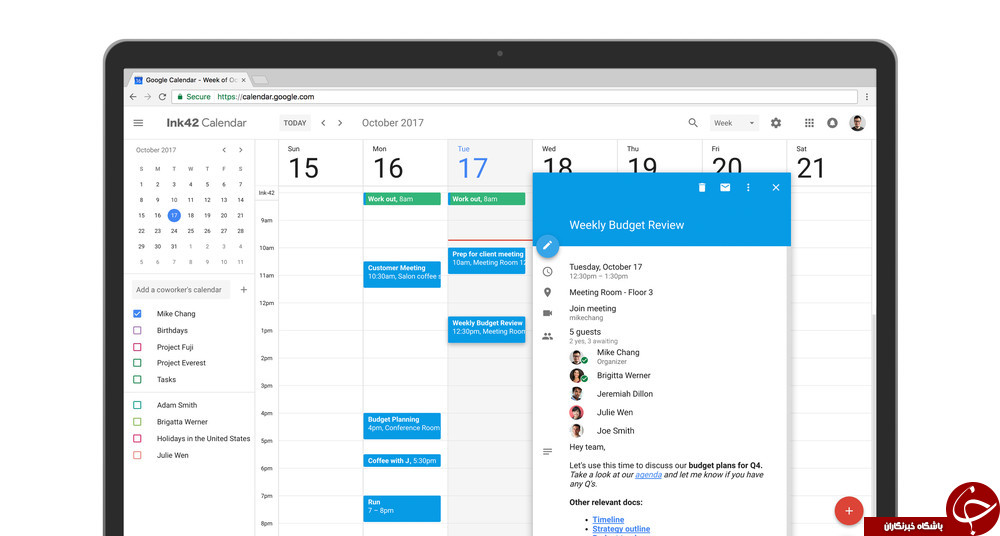Open Coffee with J event
This screenshot has height=536, width=1000.
tap(402, 461)
